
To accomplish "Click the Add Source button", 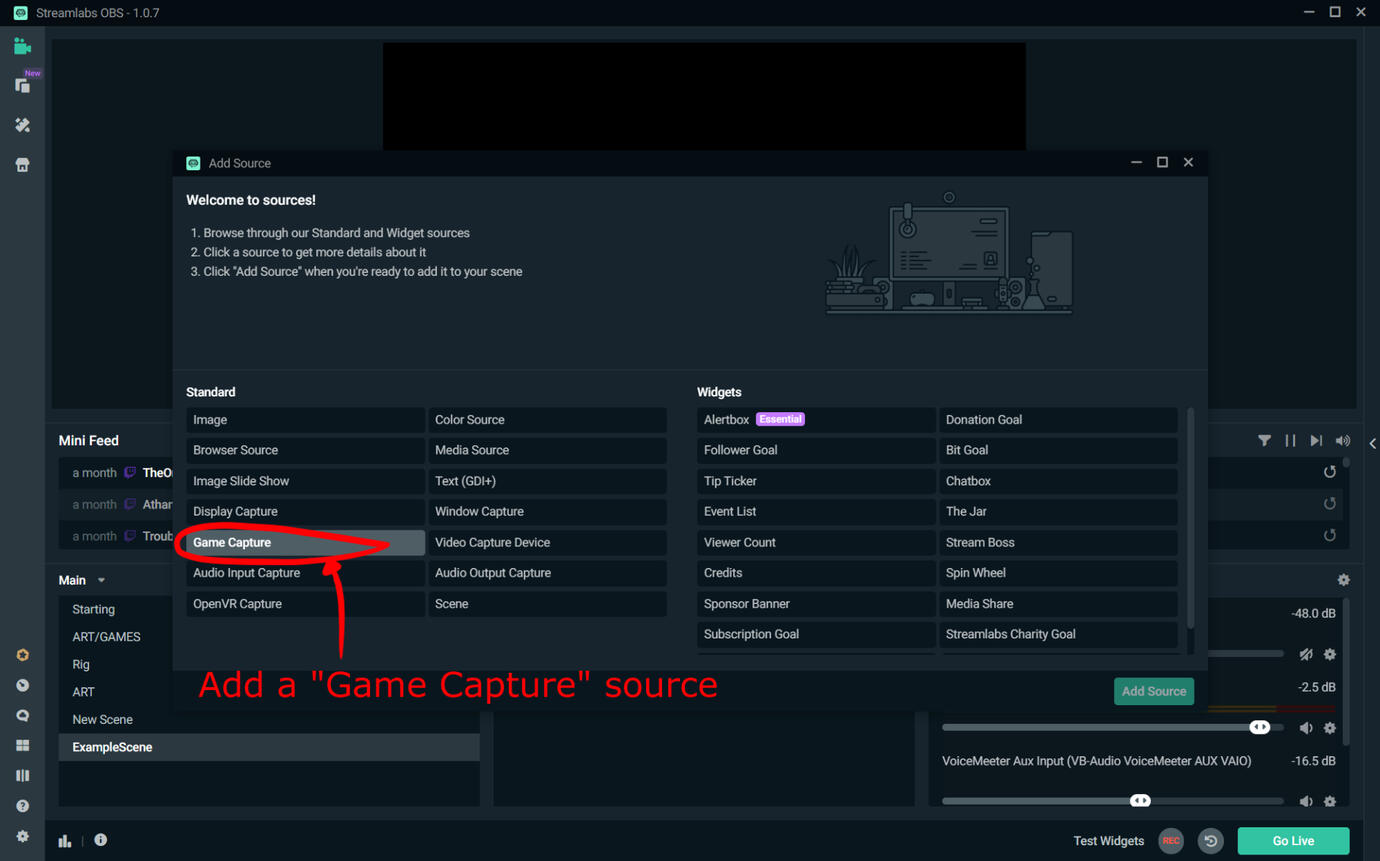I will coord(1153,691).
